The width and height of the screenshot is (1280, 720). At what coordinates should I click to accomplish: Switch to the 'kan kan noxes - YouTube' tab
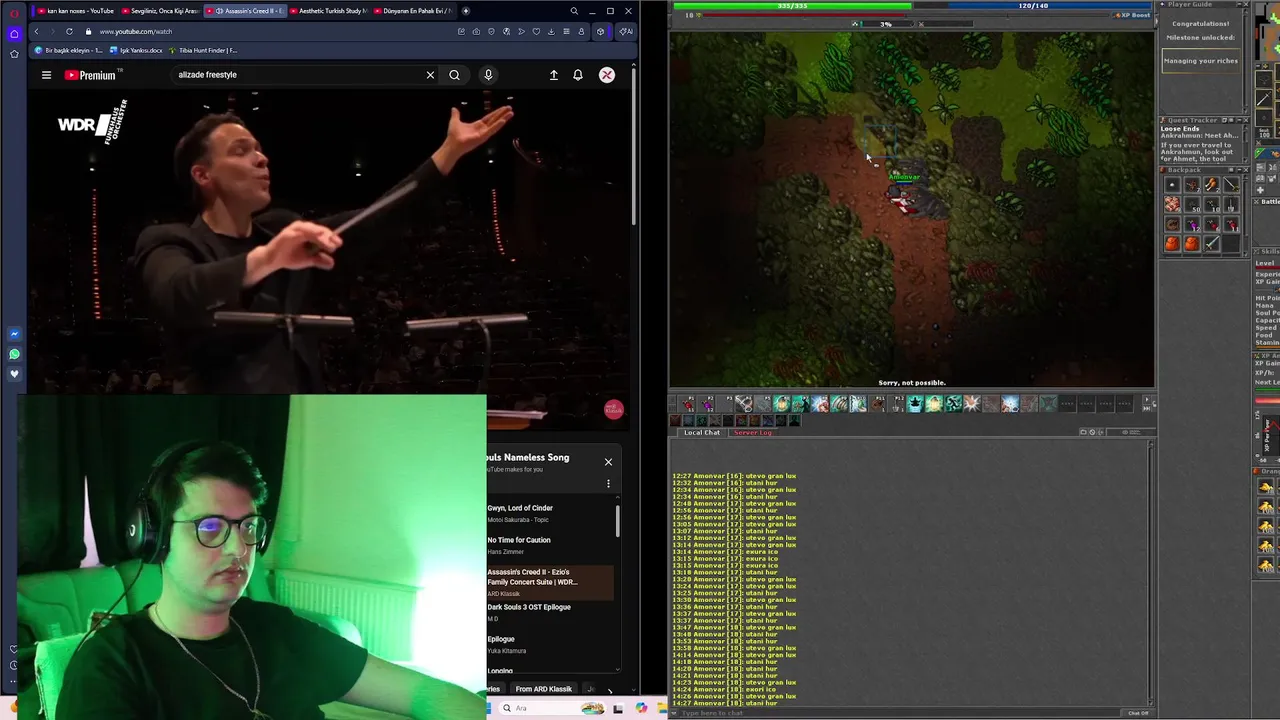click(75, 11)
